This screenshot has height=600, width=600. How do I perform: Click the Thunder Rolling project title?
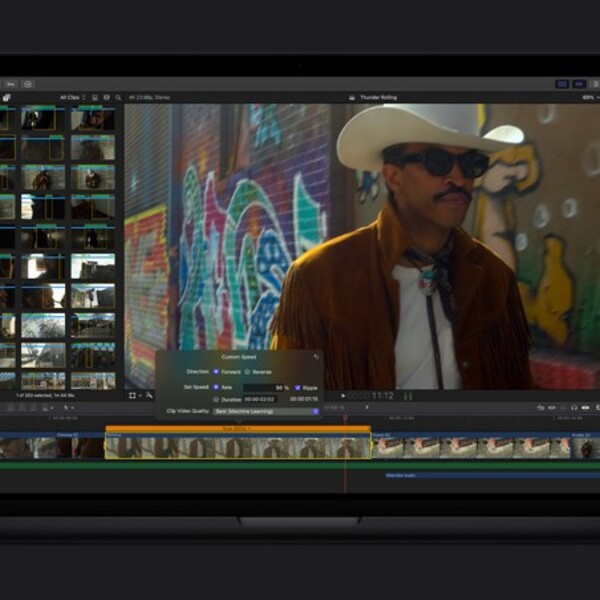point(378,98)
